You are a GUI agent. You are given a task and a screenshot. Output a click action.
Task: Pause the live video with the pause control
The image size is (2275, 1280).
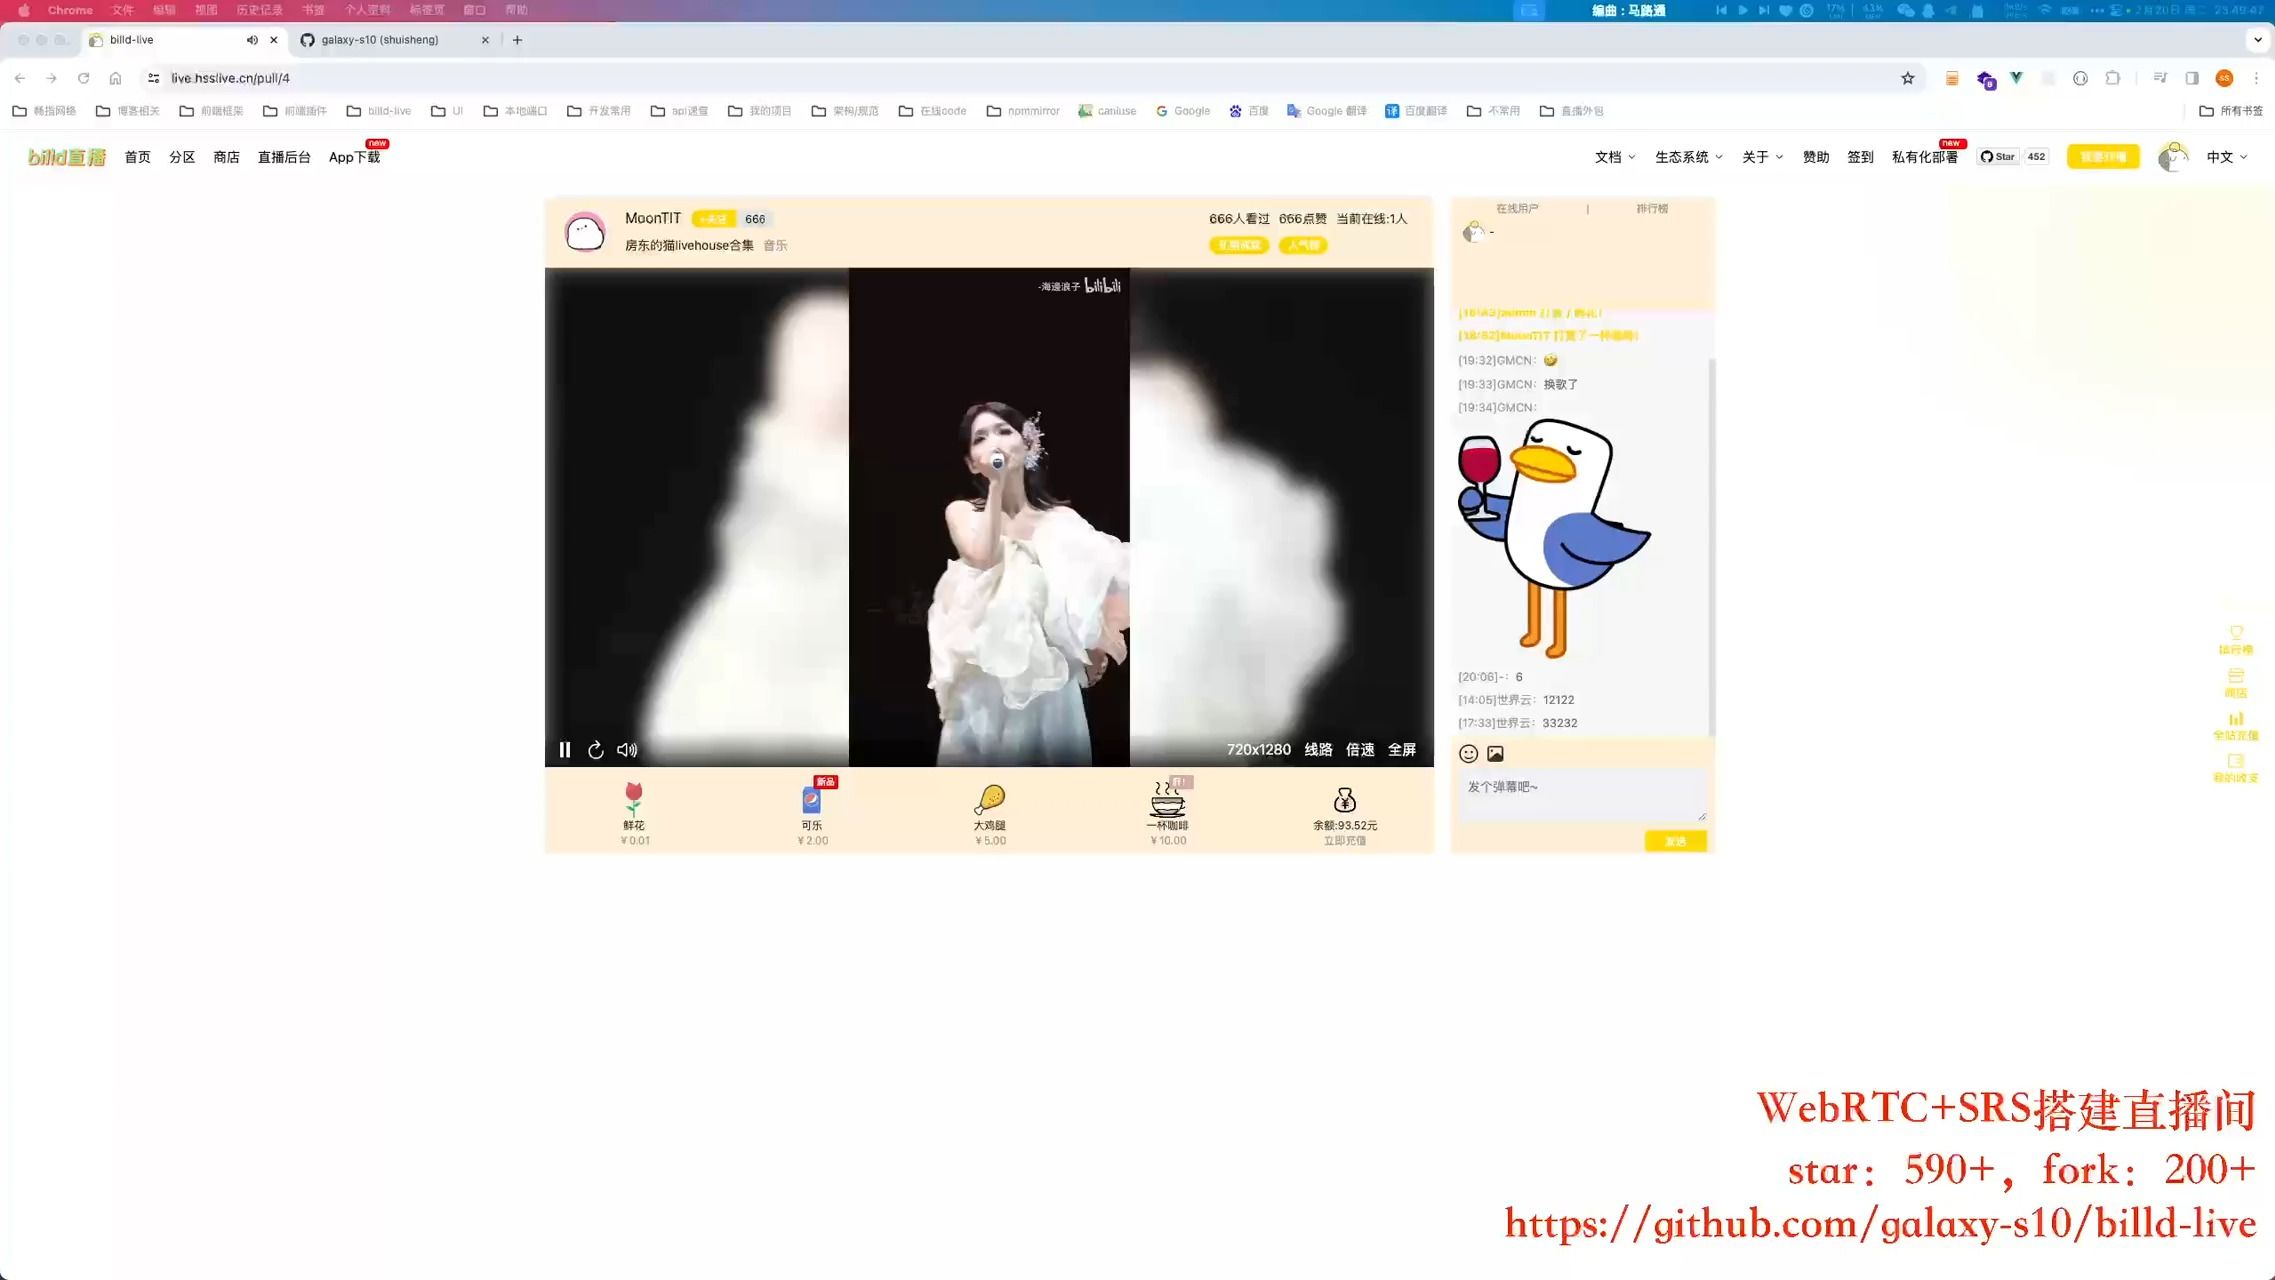pos(565,749)
